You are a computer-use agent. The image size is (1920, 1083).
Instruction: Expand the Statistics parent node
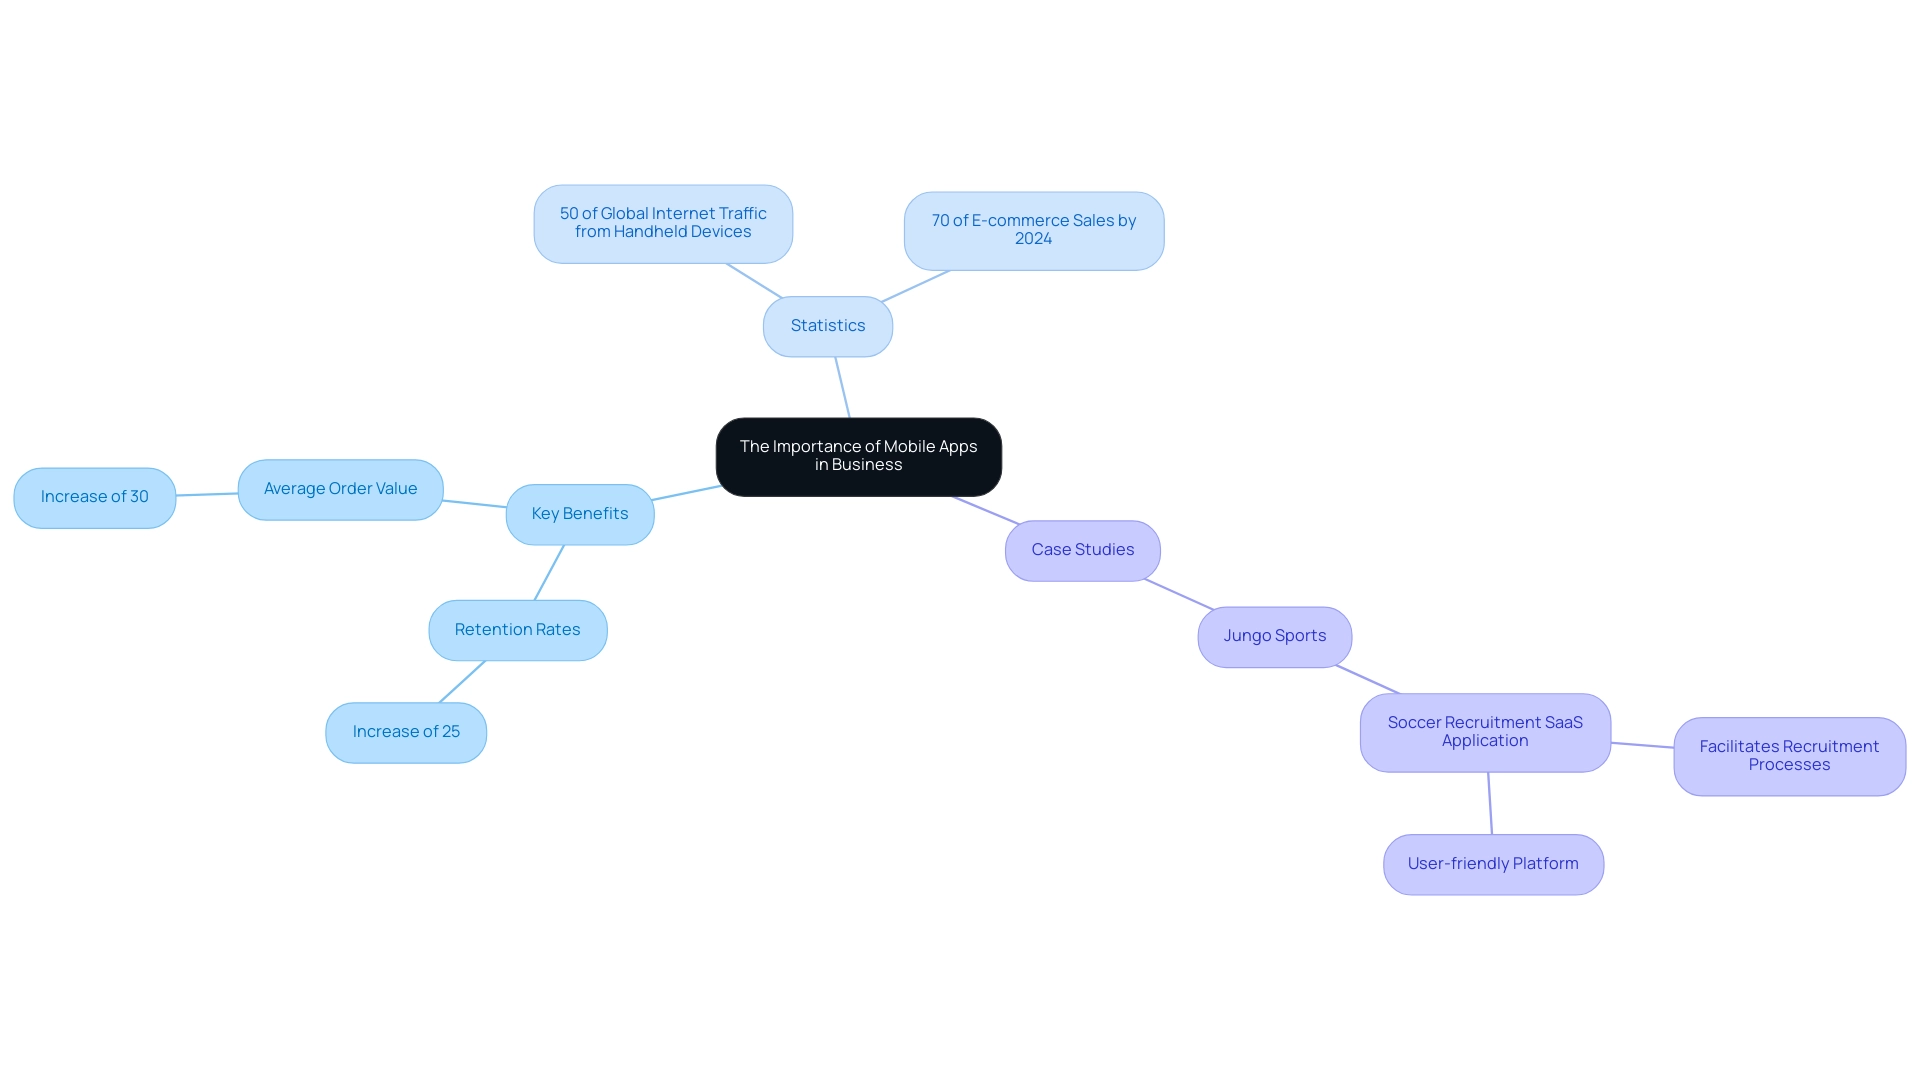827,325
